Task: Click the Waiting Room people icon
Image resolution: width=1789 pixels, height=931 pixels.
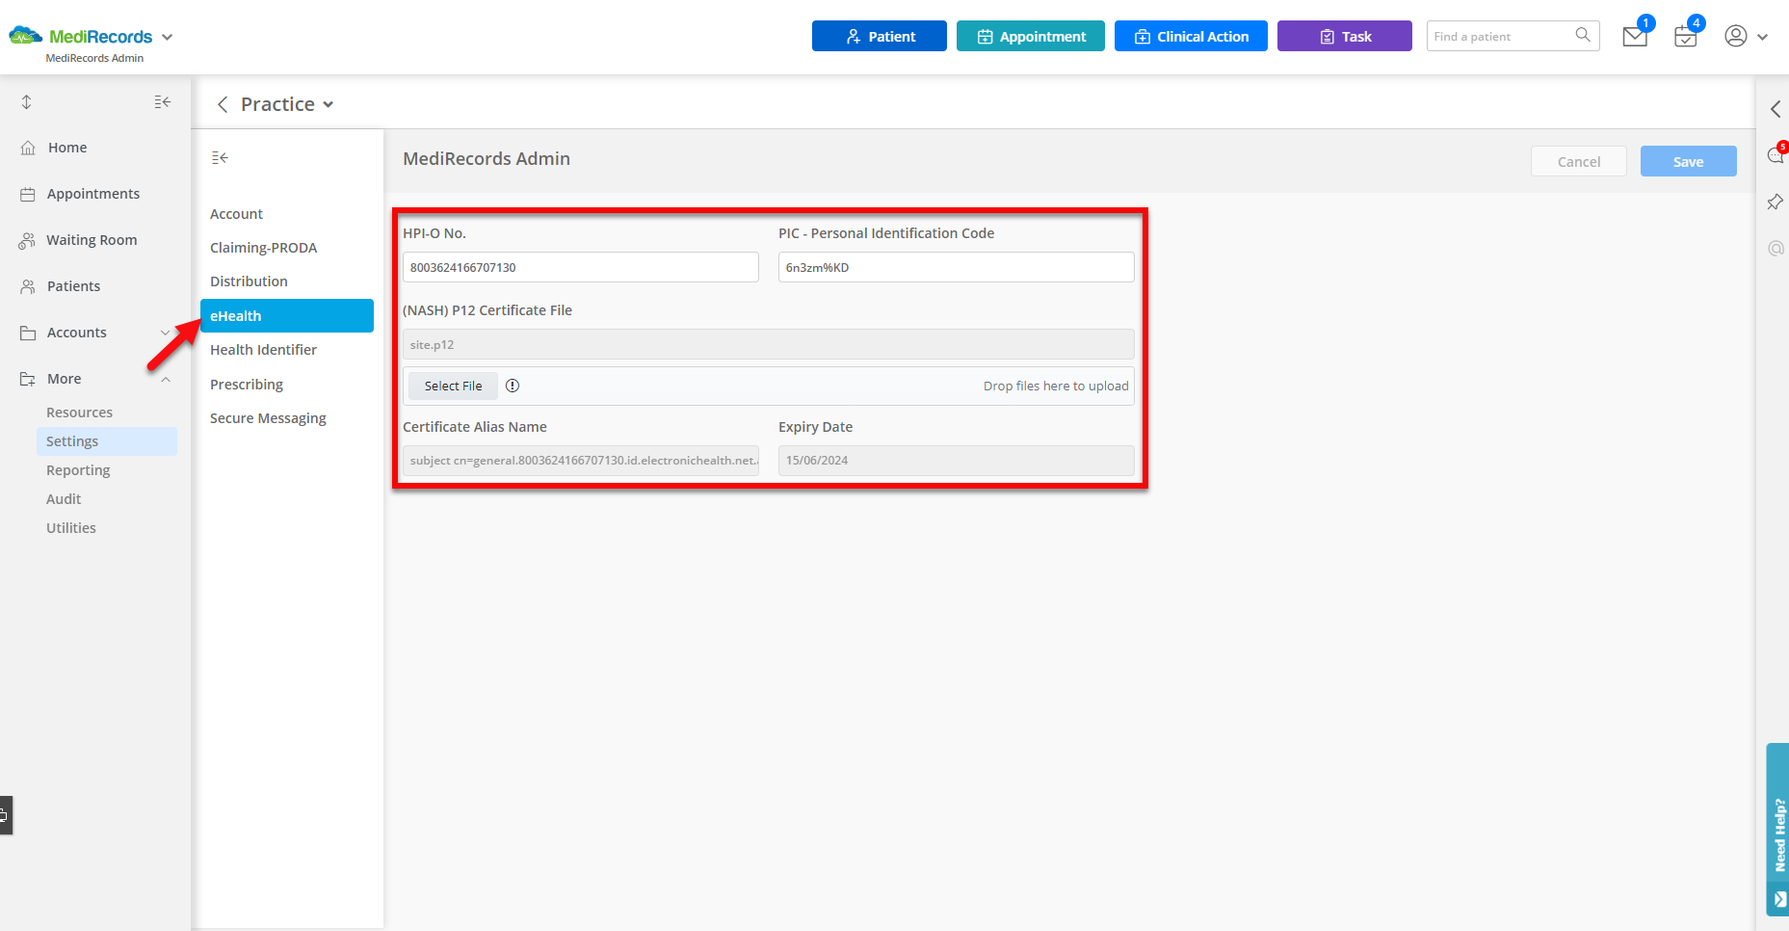Action: (x=28, y=240)
